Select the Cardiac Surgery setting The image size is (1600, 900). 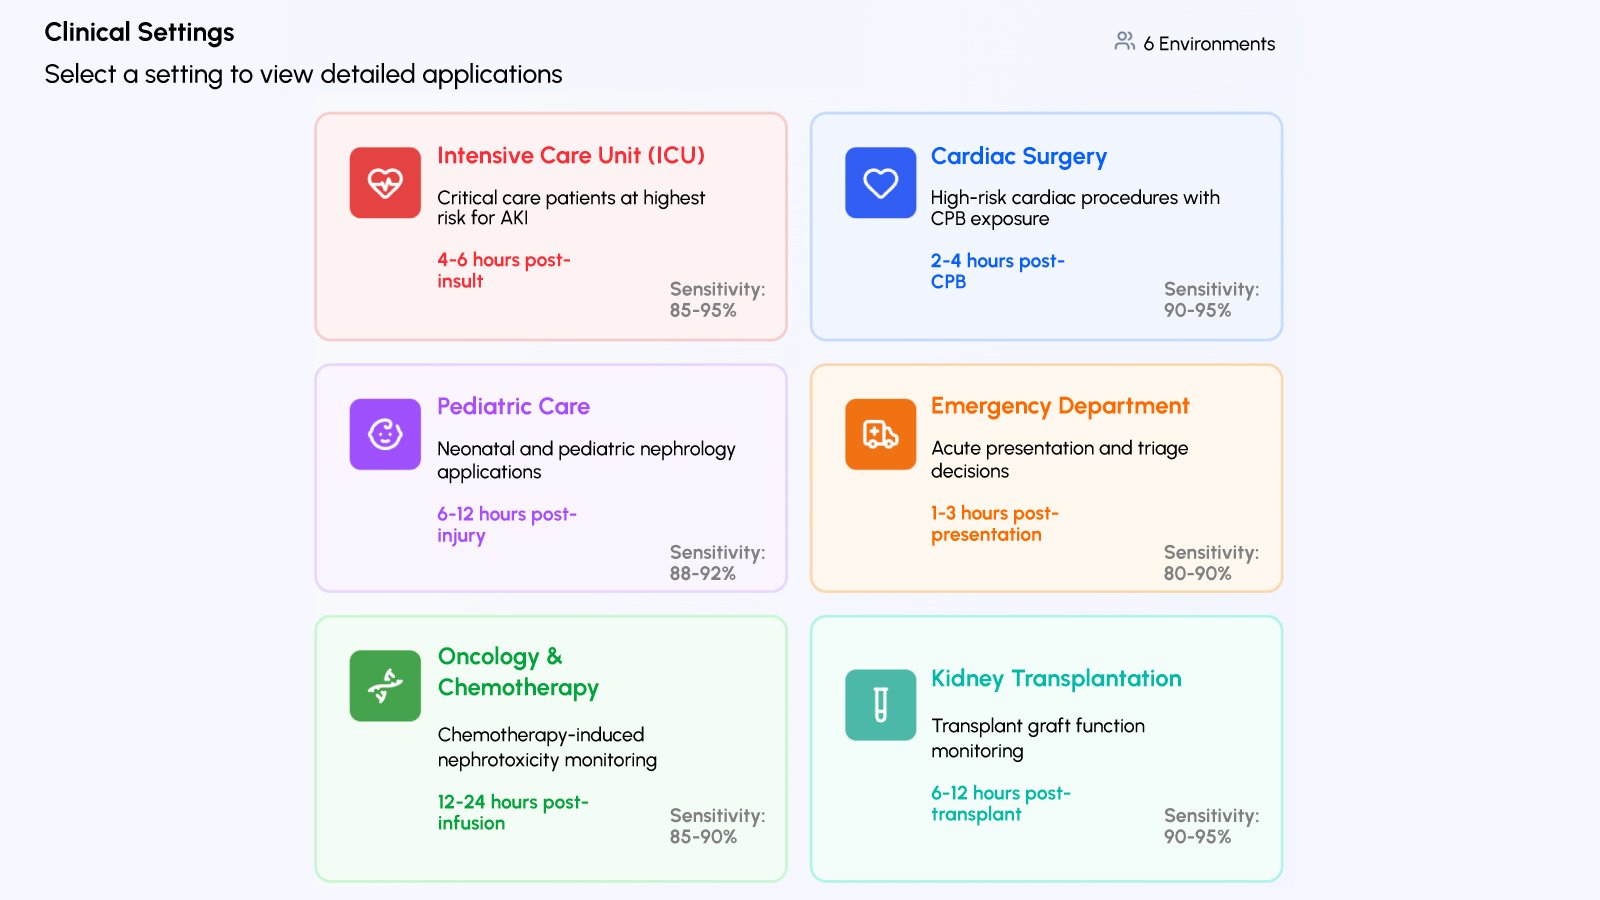(x=1045, y=226)
